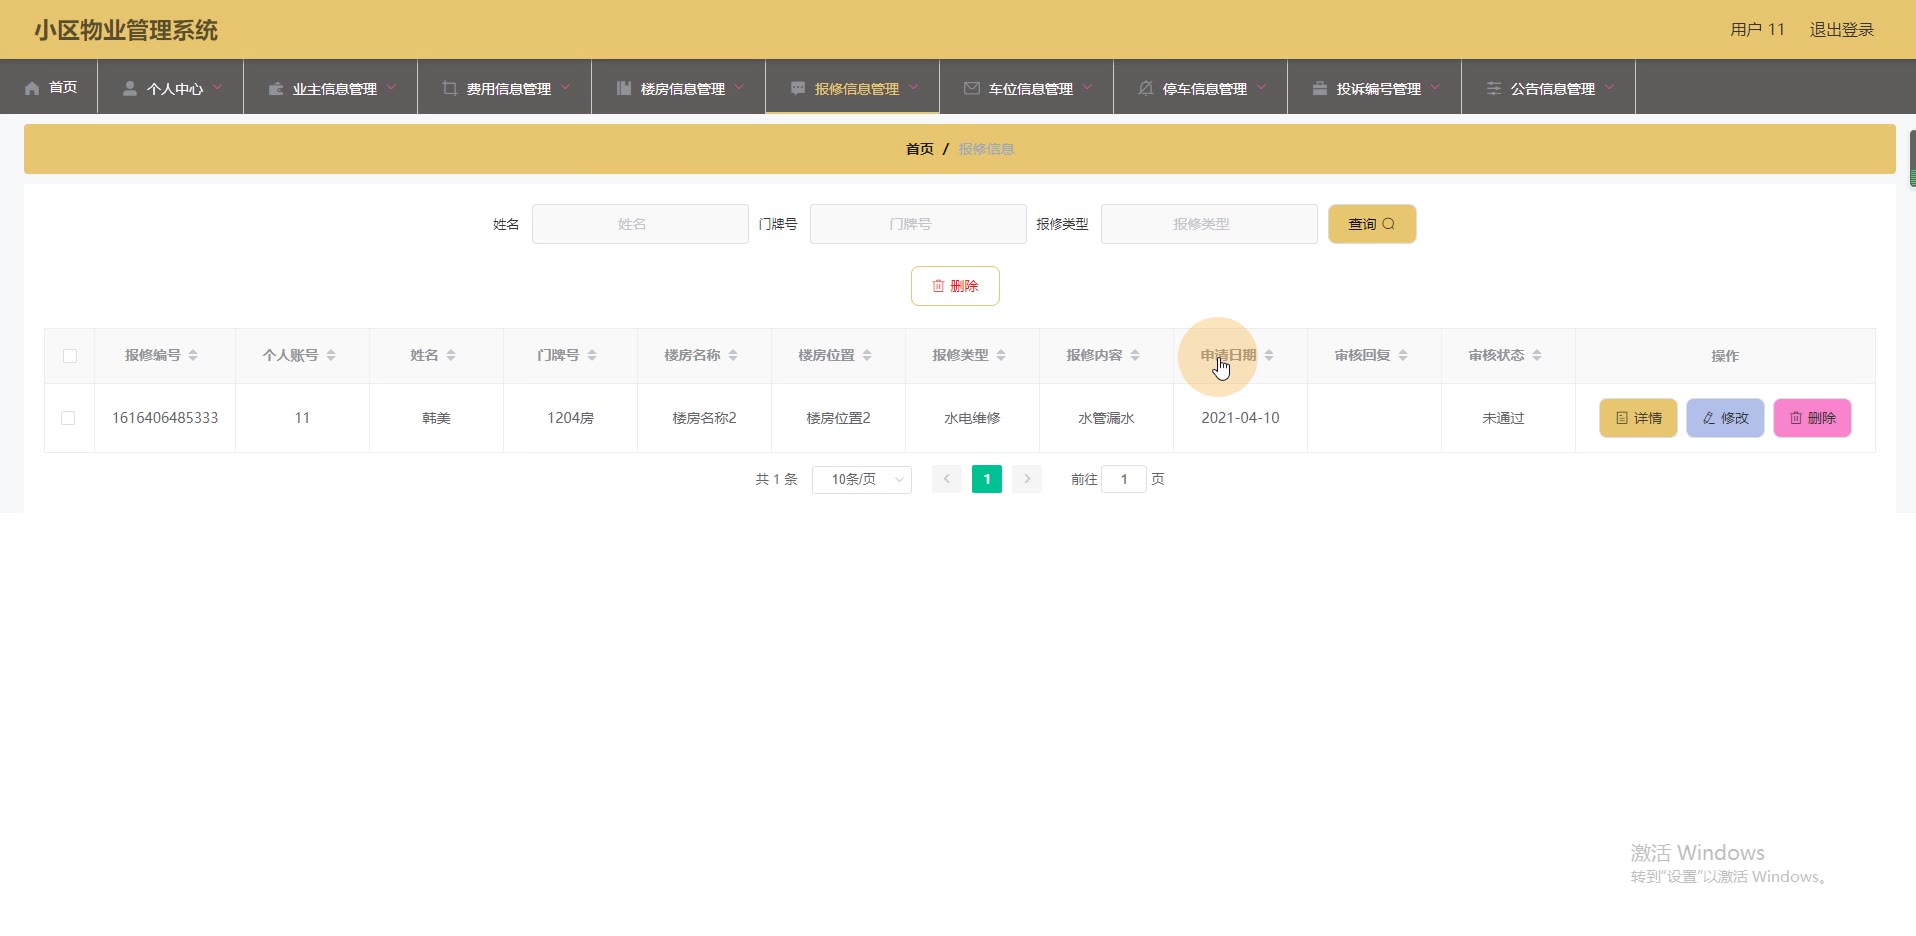Open the 10条/页 page size dropdown
The height and width of the screenshot is (936, 1916).
[862, 479]
